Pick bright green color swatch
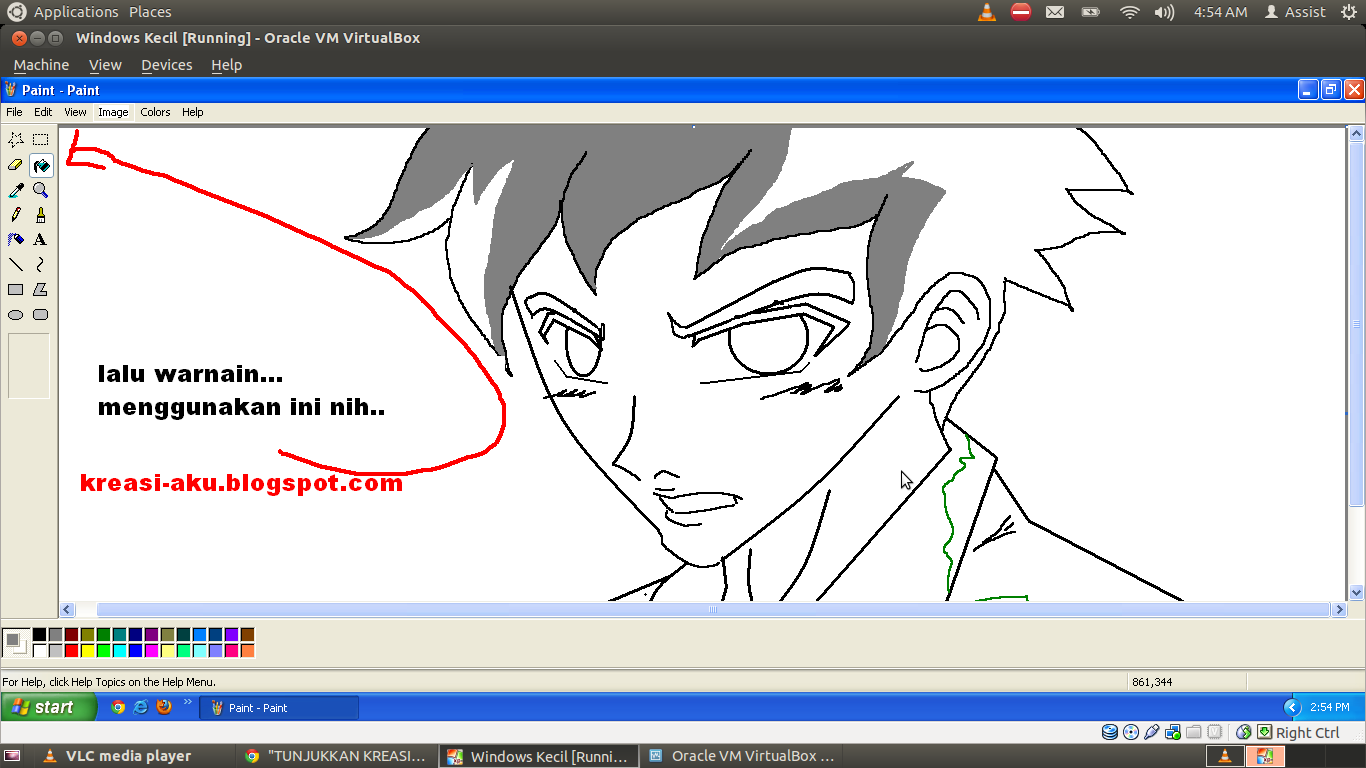The width and height of the screenshot is (1366, 768). [103, 650]
